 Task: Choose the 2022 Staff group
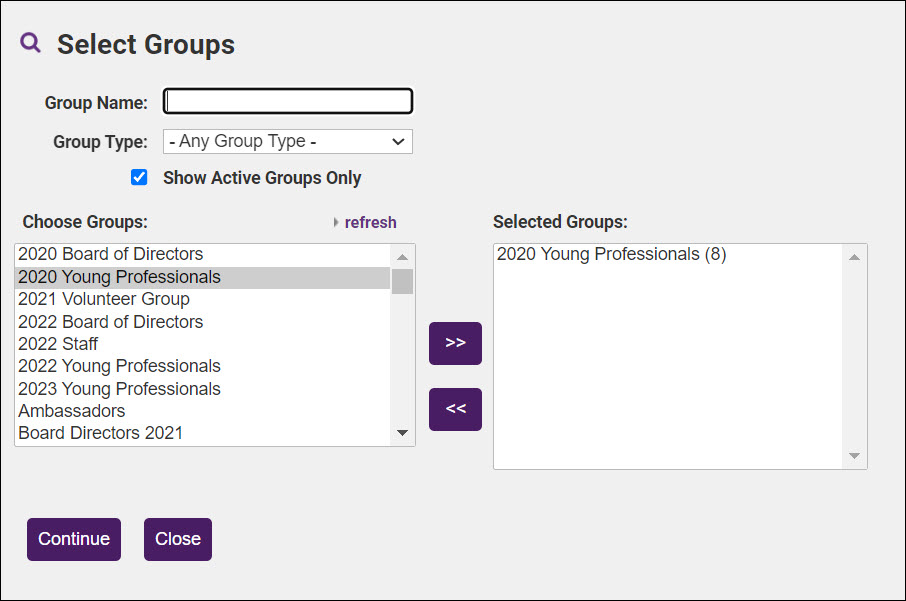click(58, 344)
